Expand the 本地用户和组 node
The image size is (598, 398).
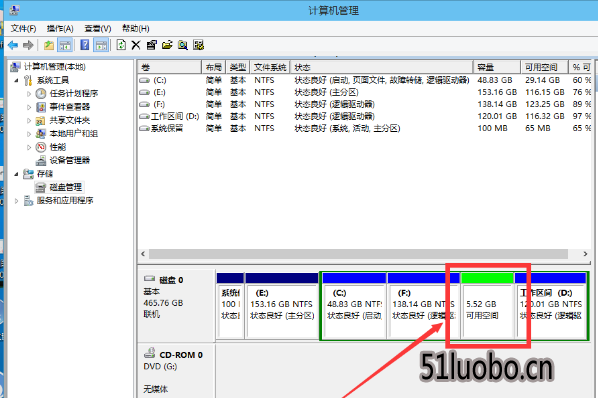(x=29, y=134)
